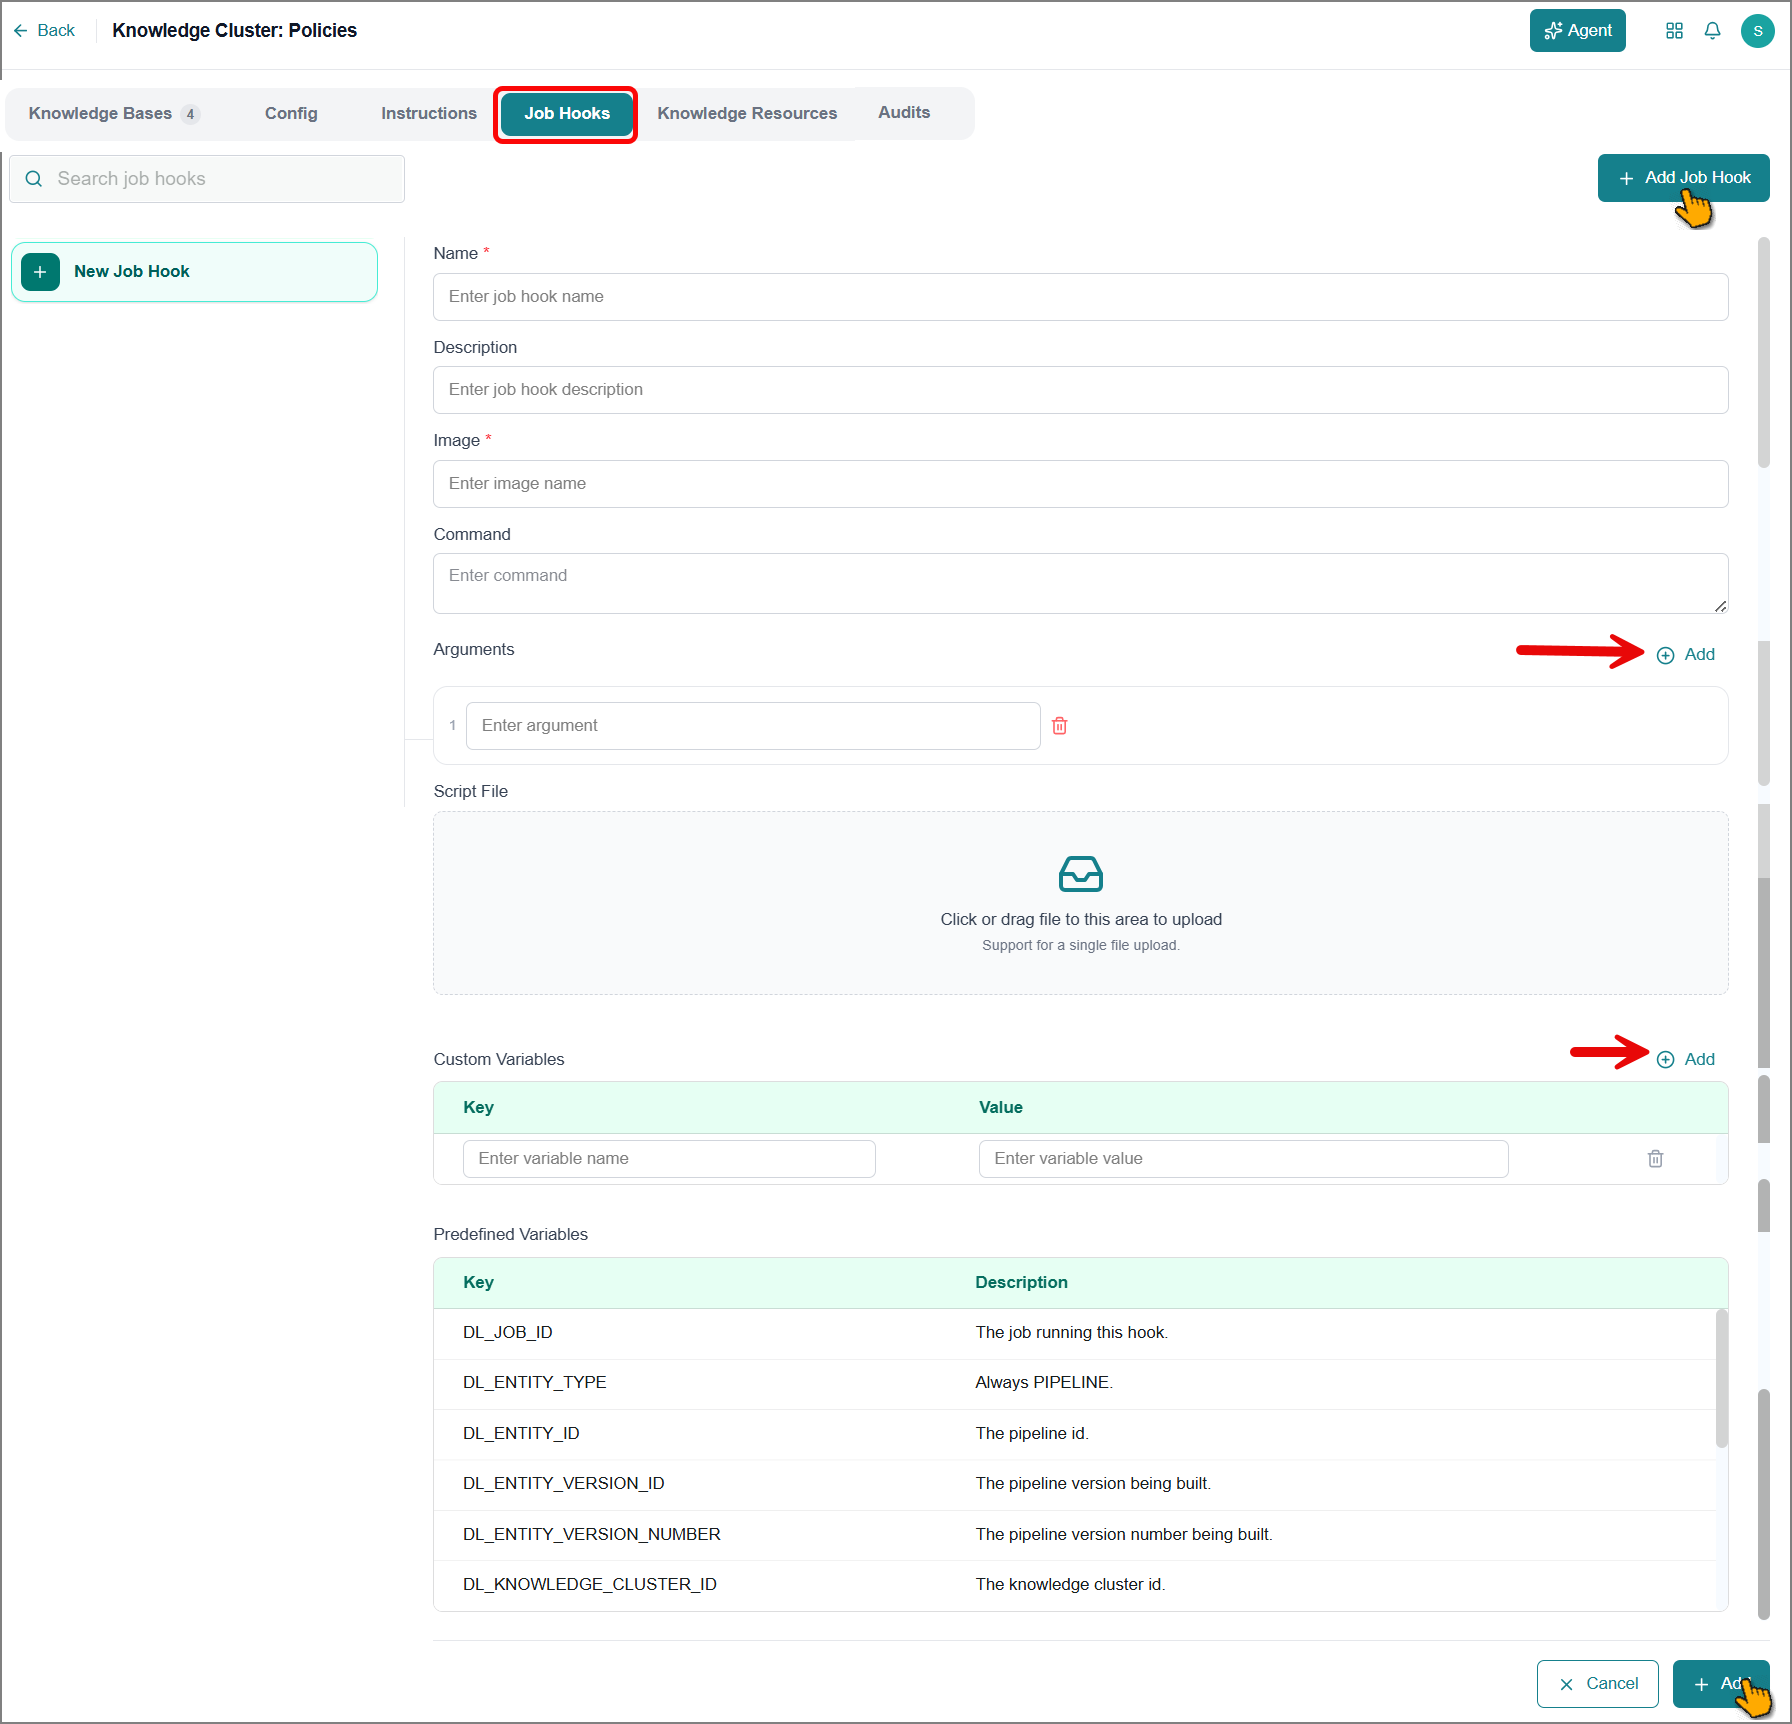Screen dimensions: 1792x1724
Task: Open the Instructions tab
Action: click(428, 114)
